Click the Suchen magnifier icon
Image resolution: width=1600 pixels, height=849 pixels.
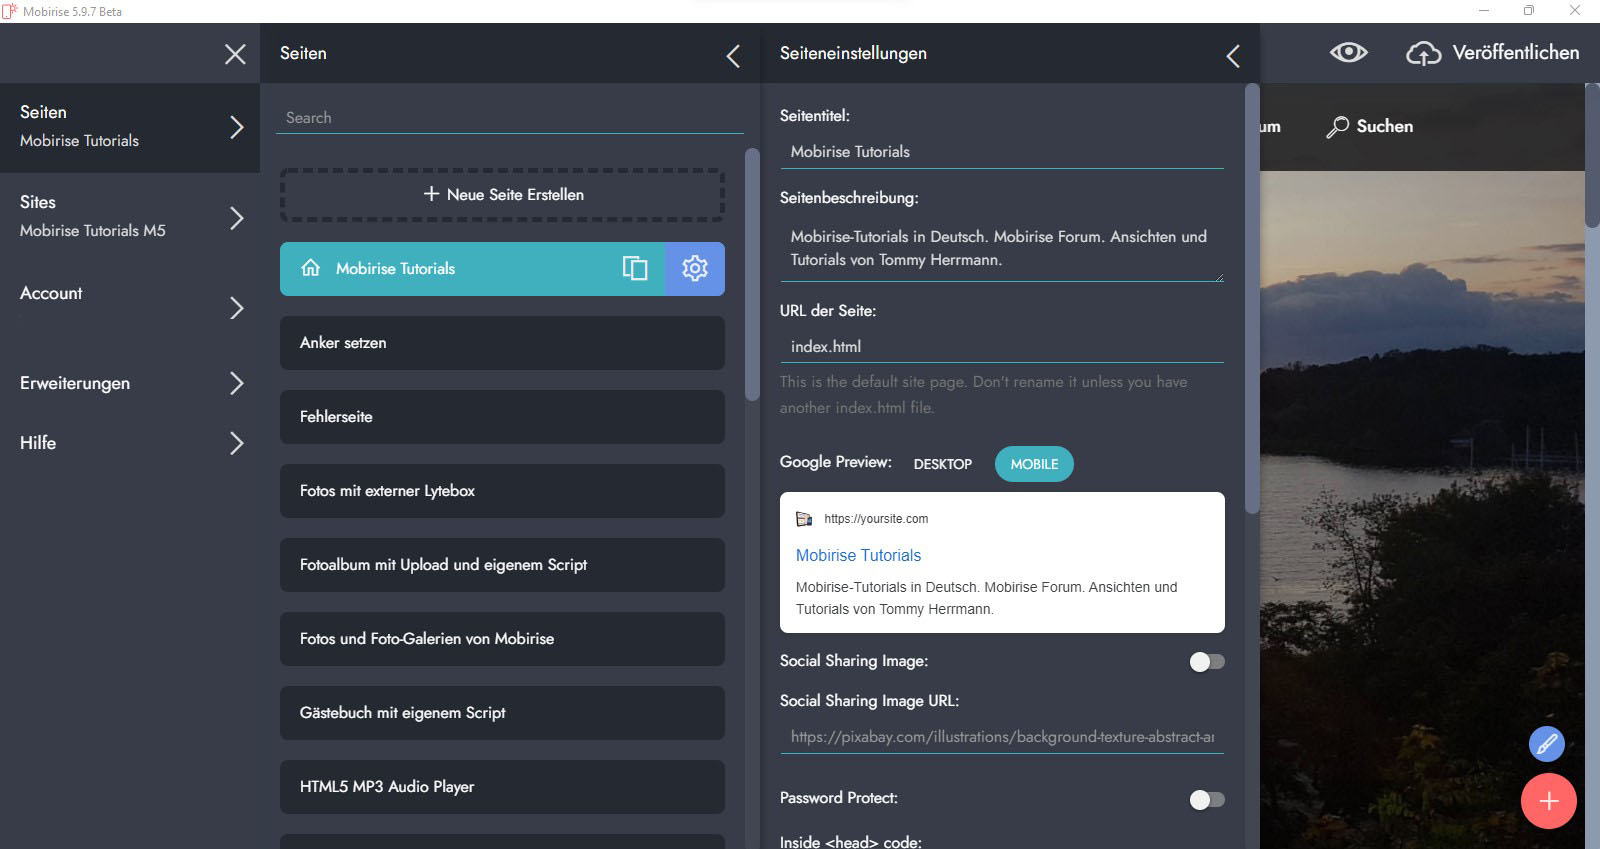pyautogui.click(x=1337, y=127)
